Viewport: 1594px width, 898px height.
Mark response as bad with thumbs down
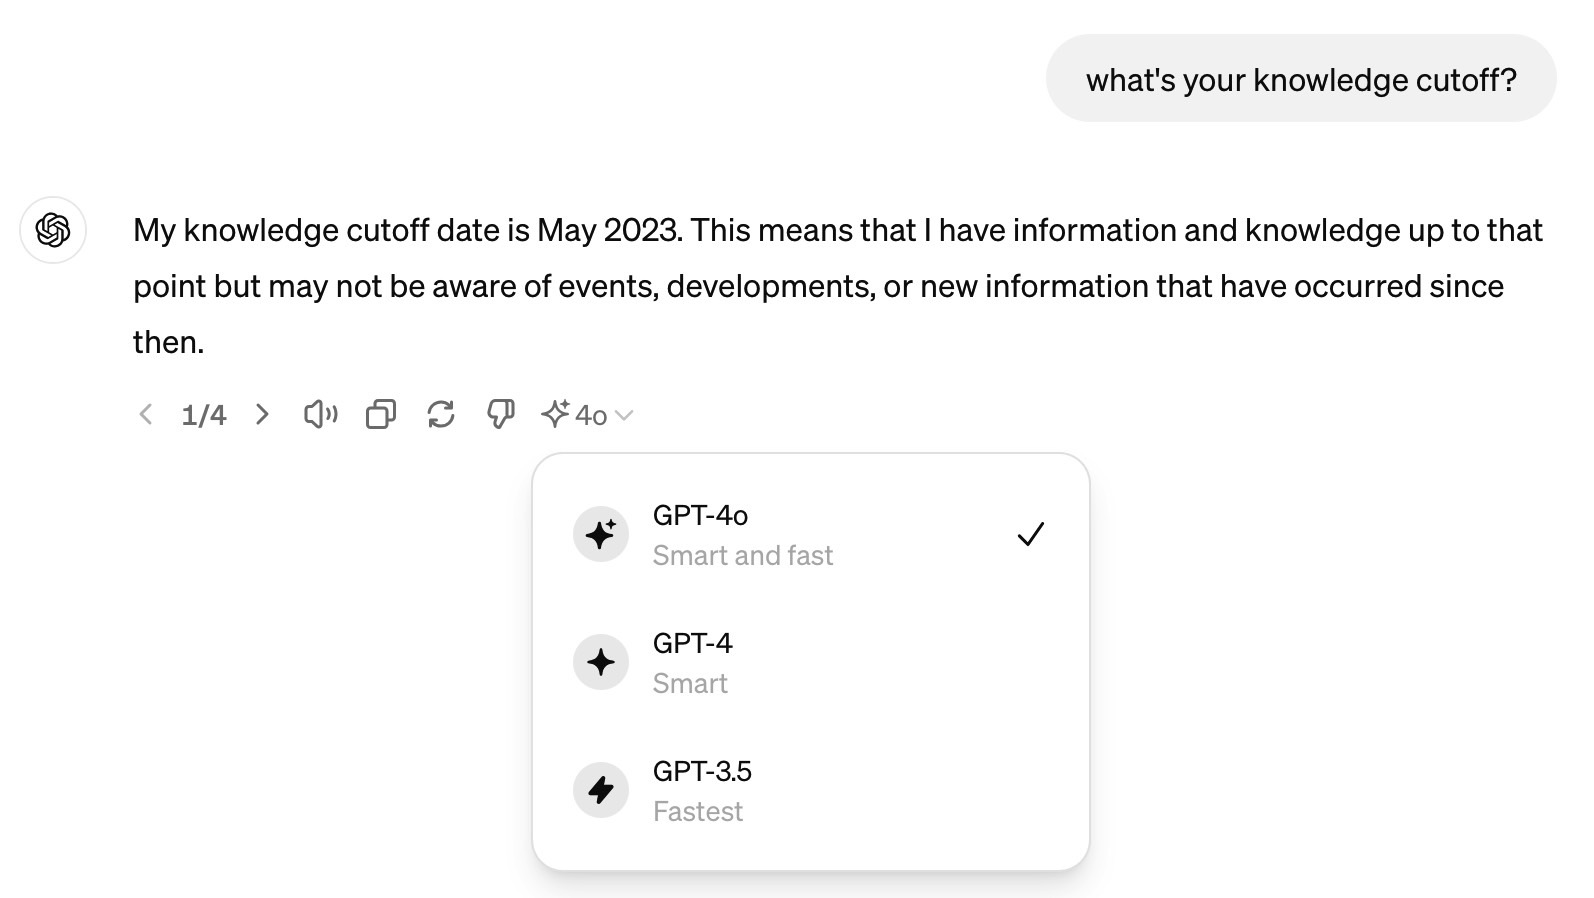(x=501, y=414)
